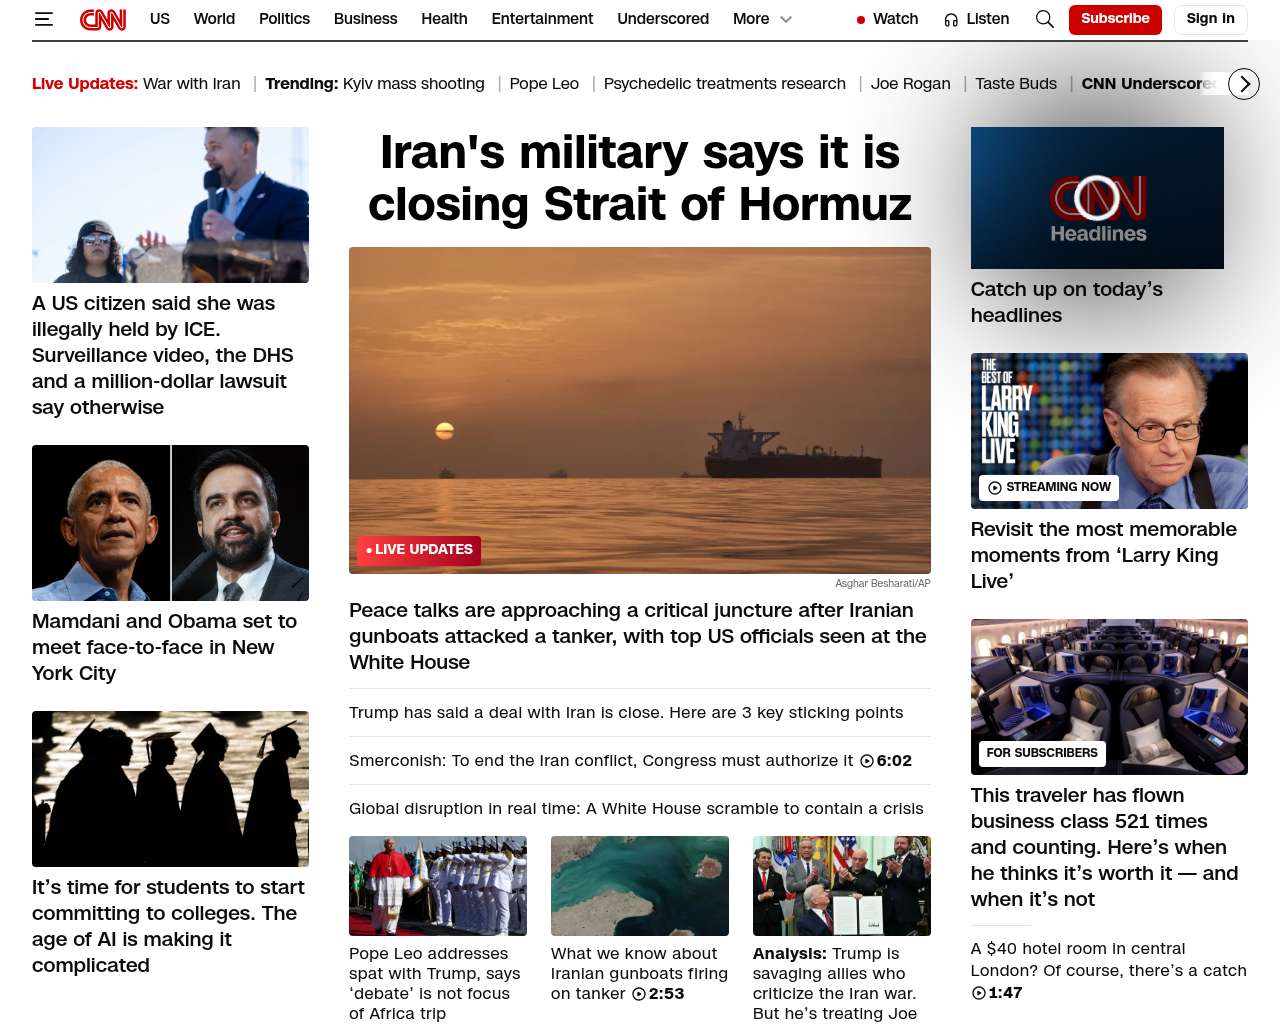Expand the More dropdown chevron
Image resolution: width=1280 pixels, height=1024 pixels.
pos(786,19)
